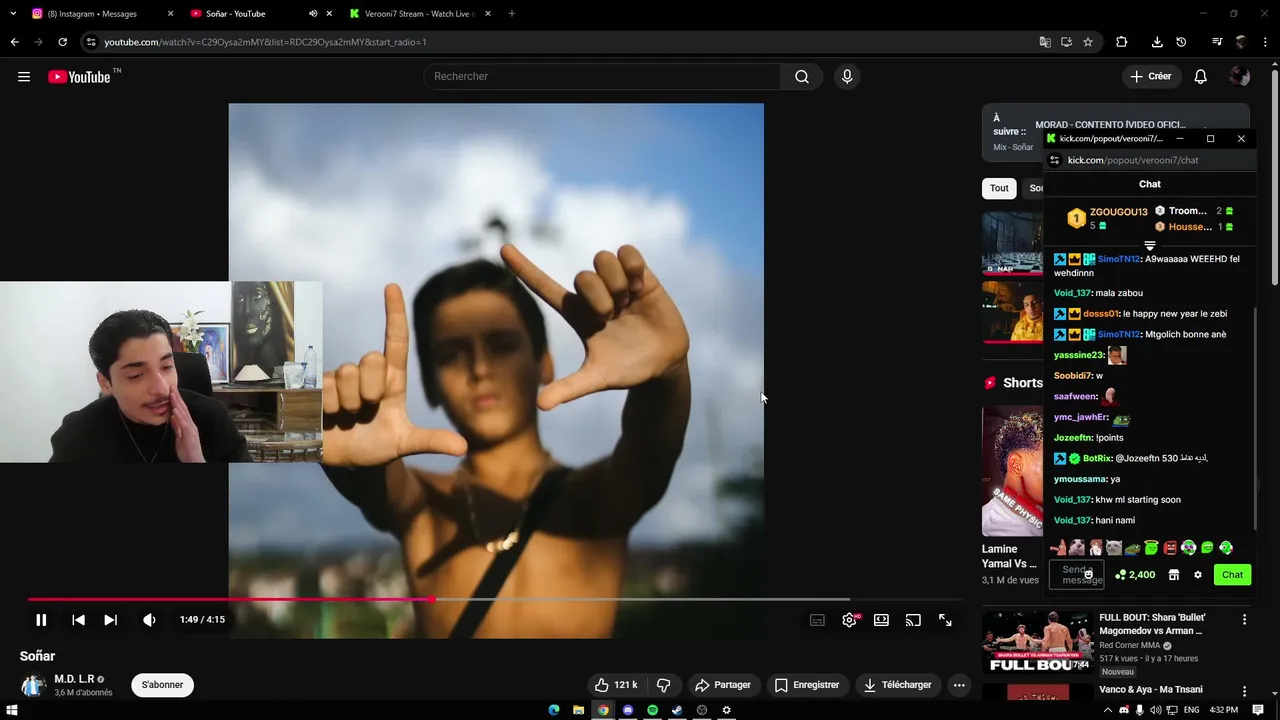Switch to the Instagram Messages tab
Viewport: 1280px width, 720px height.
[x=100, y=14]
